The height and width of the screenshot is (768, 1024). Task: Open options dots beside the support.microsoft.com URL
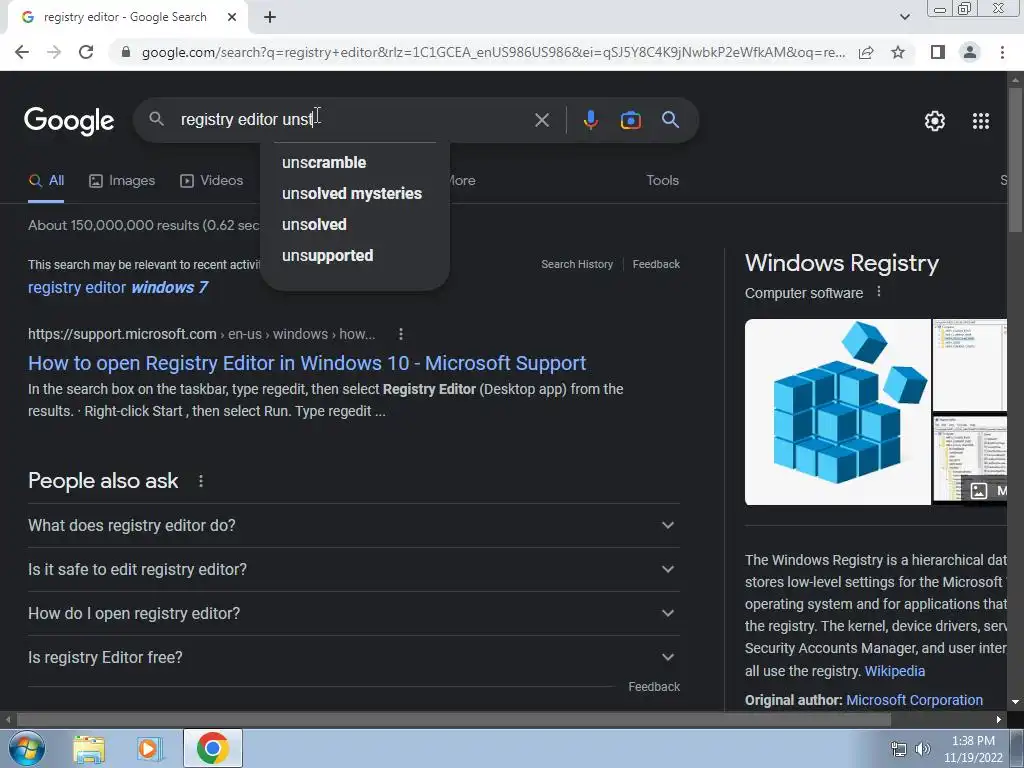pyautogui.click(x=401, y=334)
